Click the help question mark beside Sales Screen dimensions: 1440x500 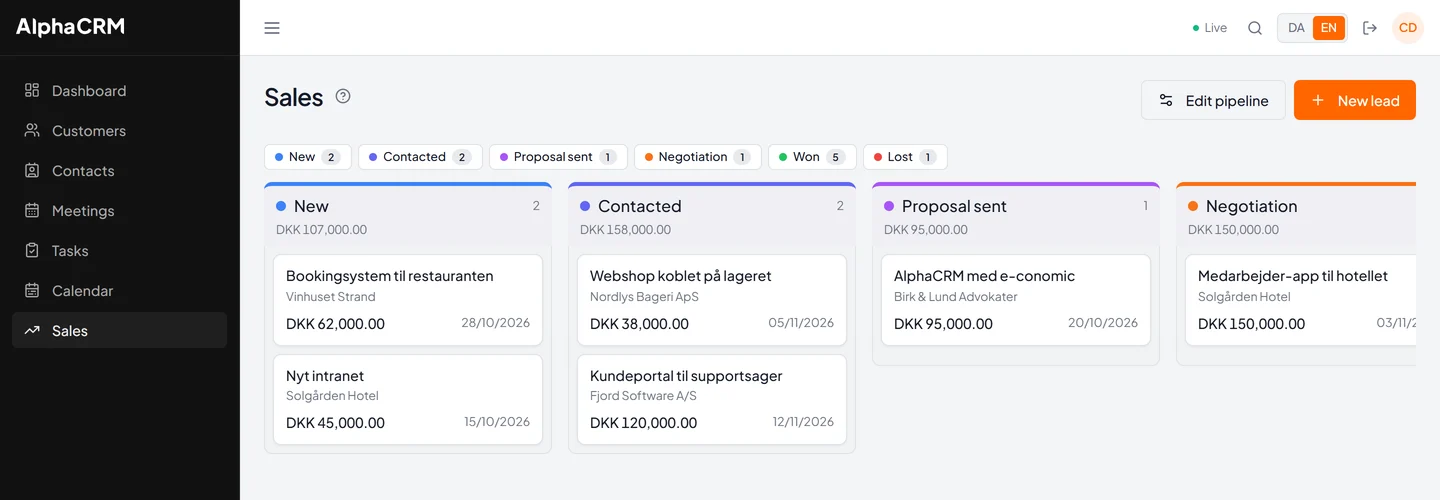tap(343, 96)
